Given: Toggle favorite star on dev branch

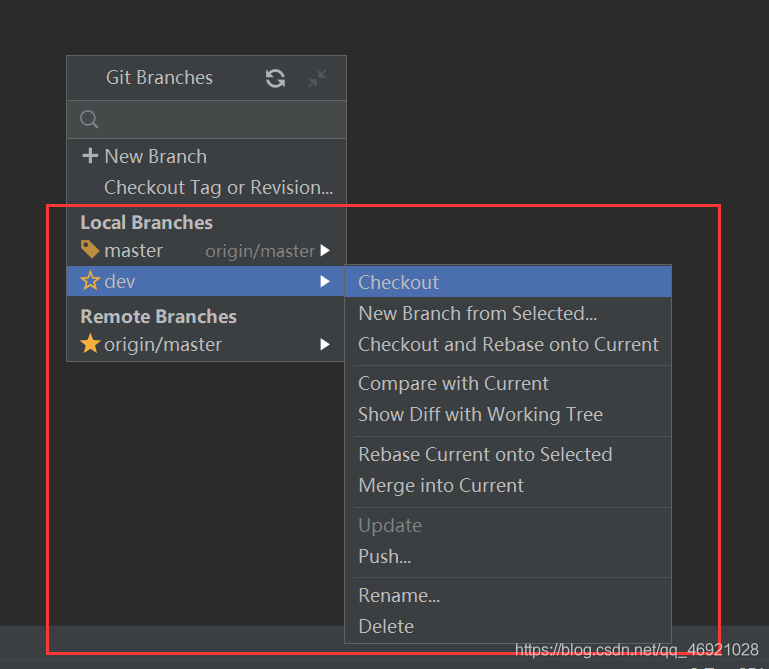Looking at the screenshot, I should coord(90,282).
